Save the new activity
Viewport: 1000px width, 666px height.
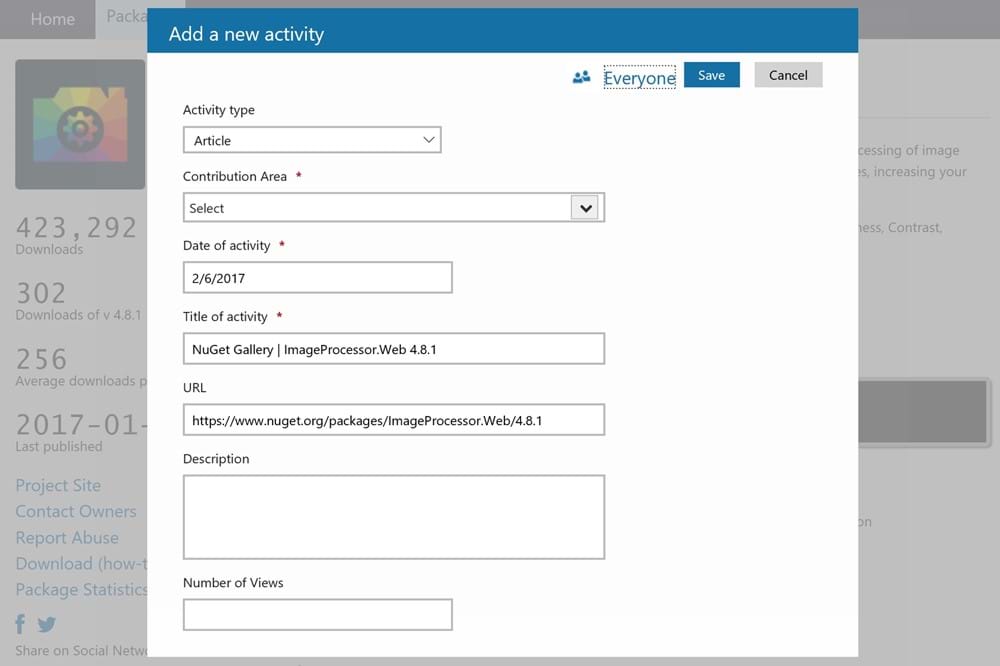pyautogui.click(x=712, y=75)
